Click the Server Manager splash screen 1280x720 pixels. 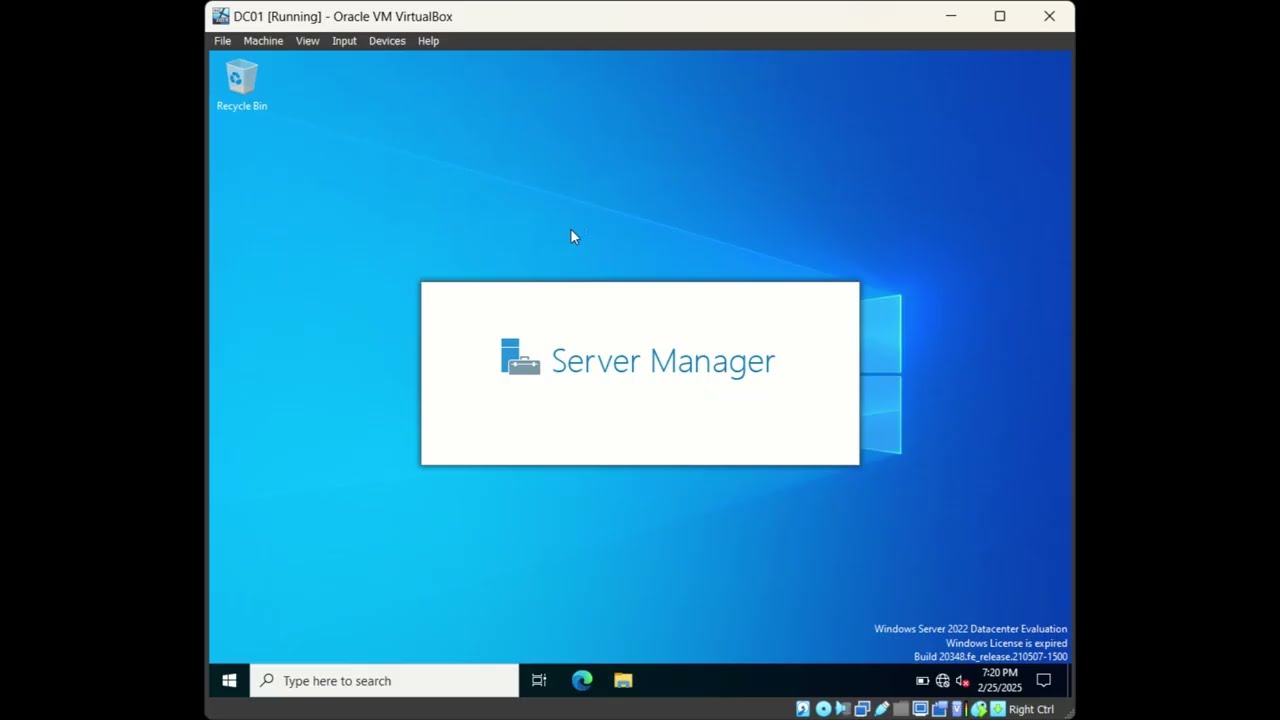[x=640, y=373]
